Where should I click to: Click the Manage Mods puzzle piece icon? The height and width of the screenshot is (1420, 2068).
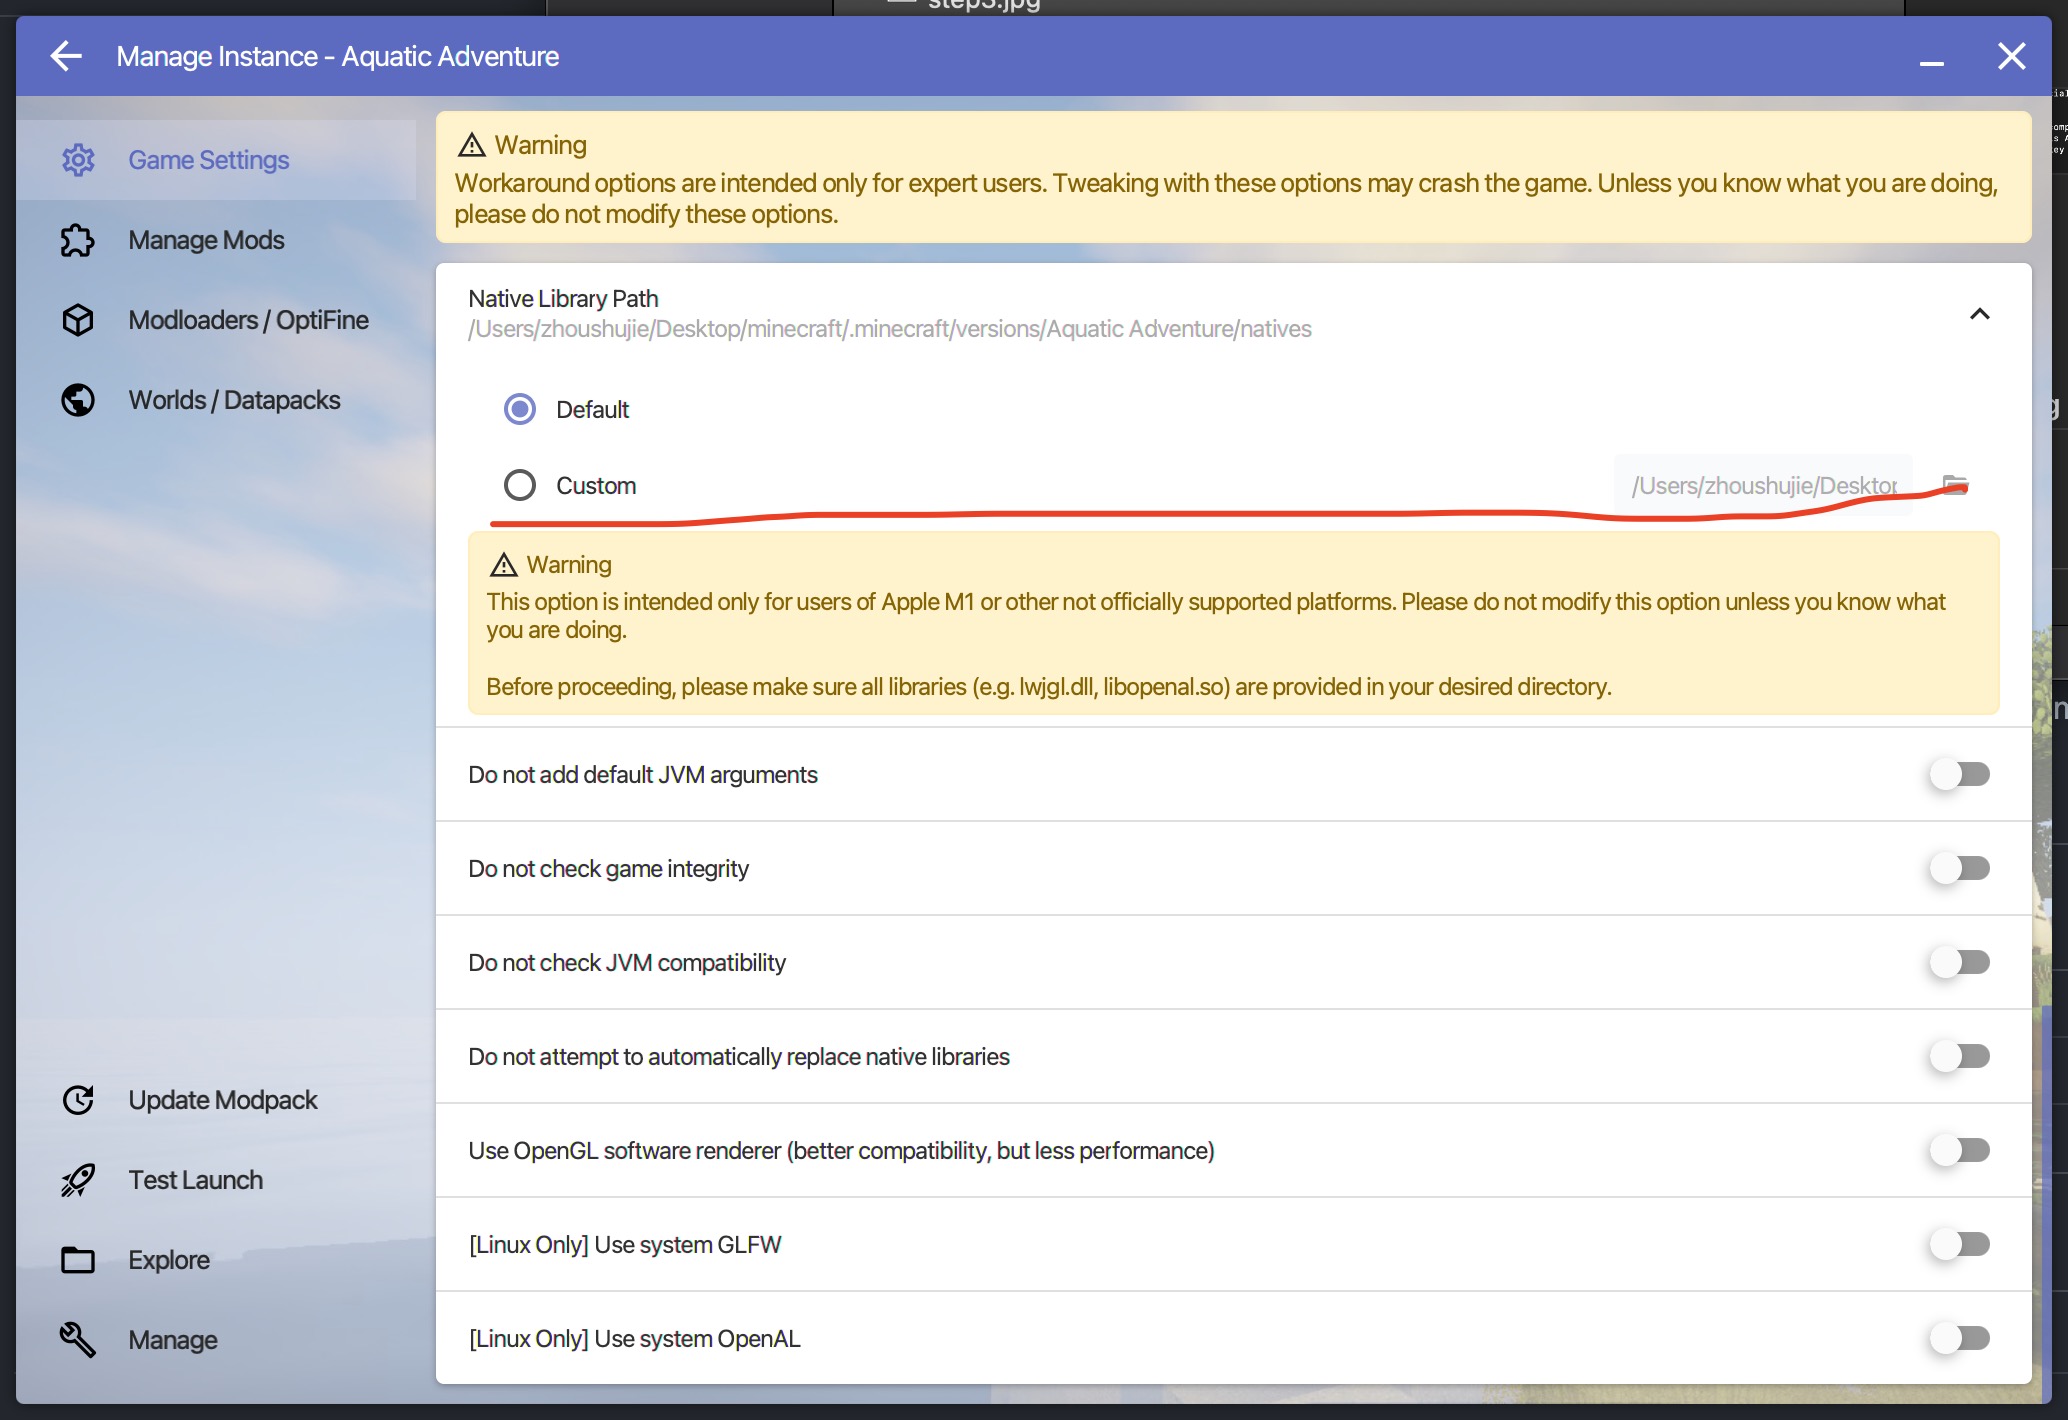(x=78, y=240)
